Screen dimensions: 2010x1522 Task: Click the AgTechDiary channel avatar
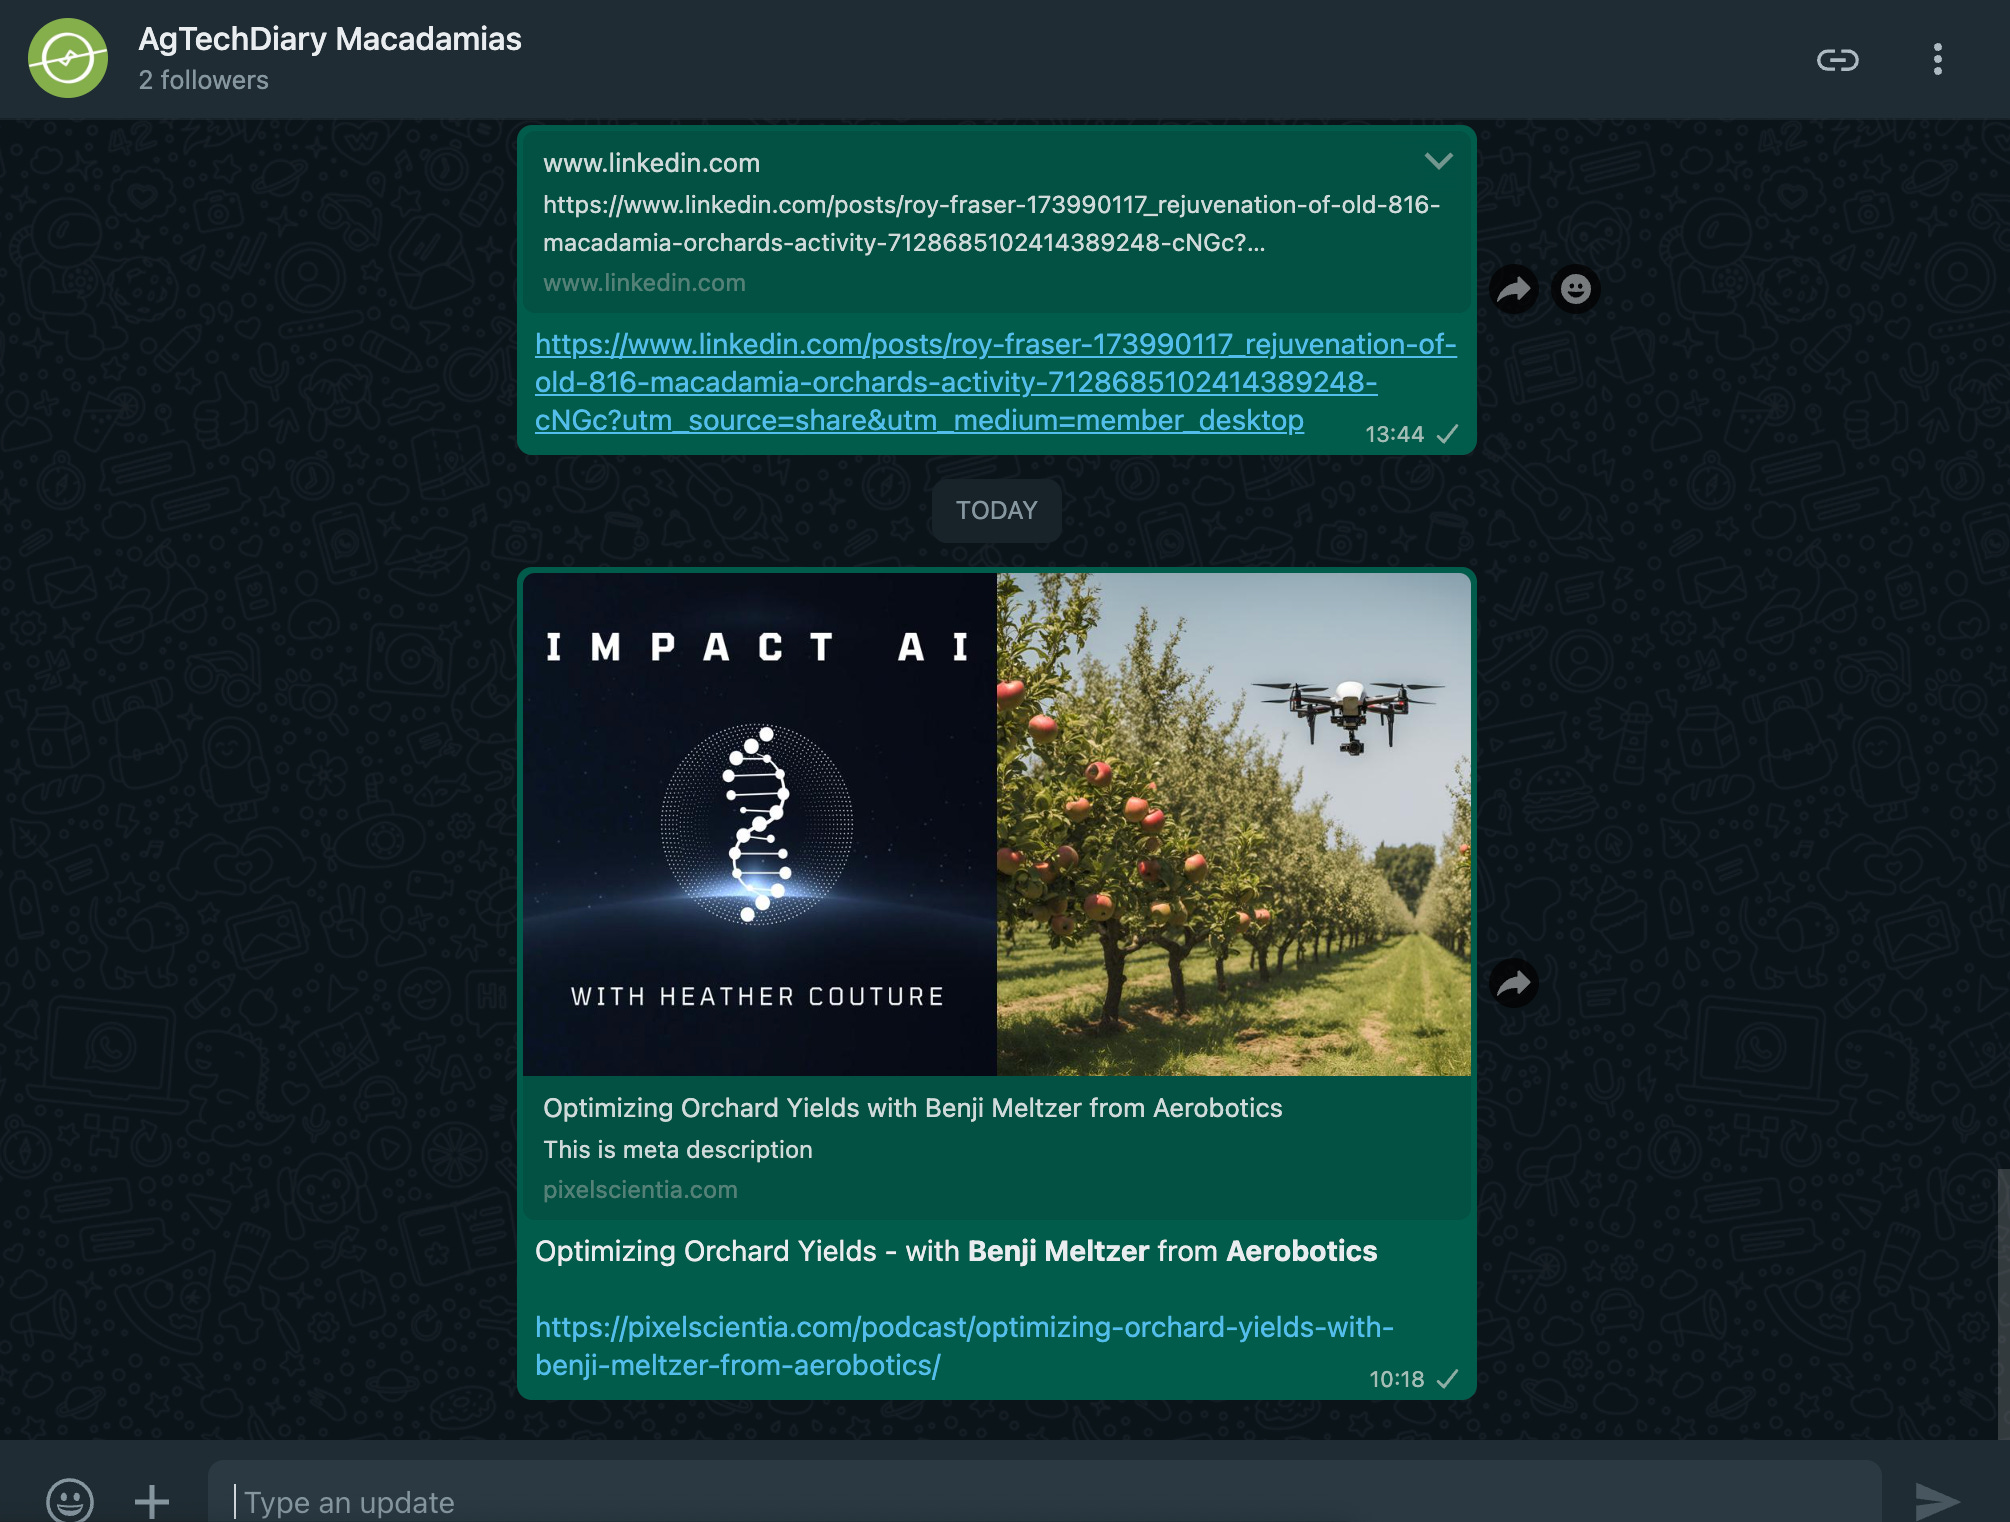pyautogui.click(x=68, y=58)
